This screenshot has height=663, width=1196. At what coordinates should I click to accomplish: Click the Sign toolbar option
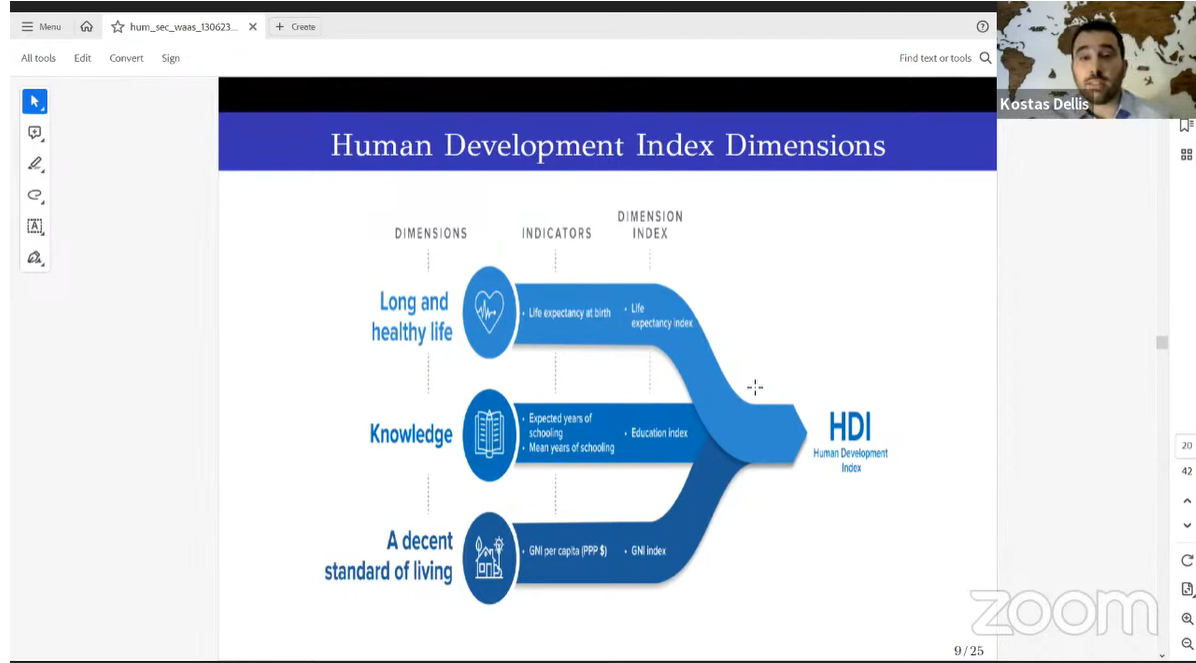[171, 58]
